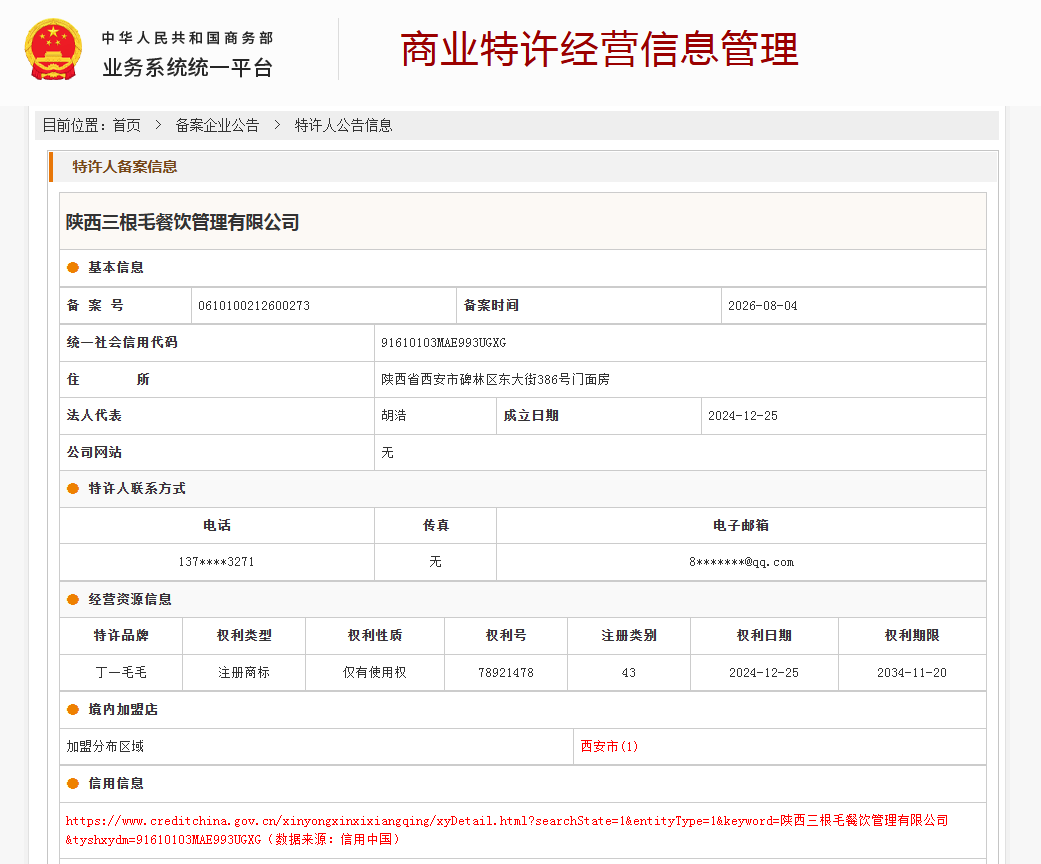Click the 备案时间 label
Screen dimensions: 1041x864
coord(491,305)
